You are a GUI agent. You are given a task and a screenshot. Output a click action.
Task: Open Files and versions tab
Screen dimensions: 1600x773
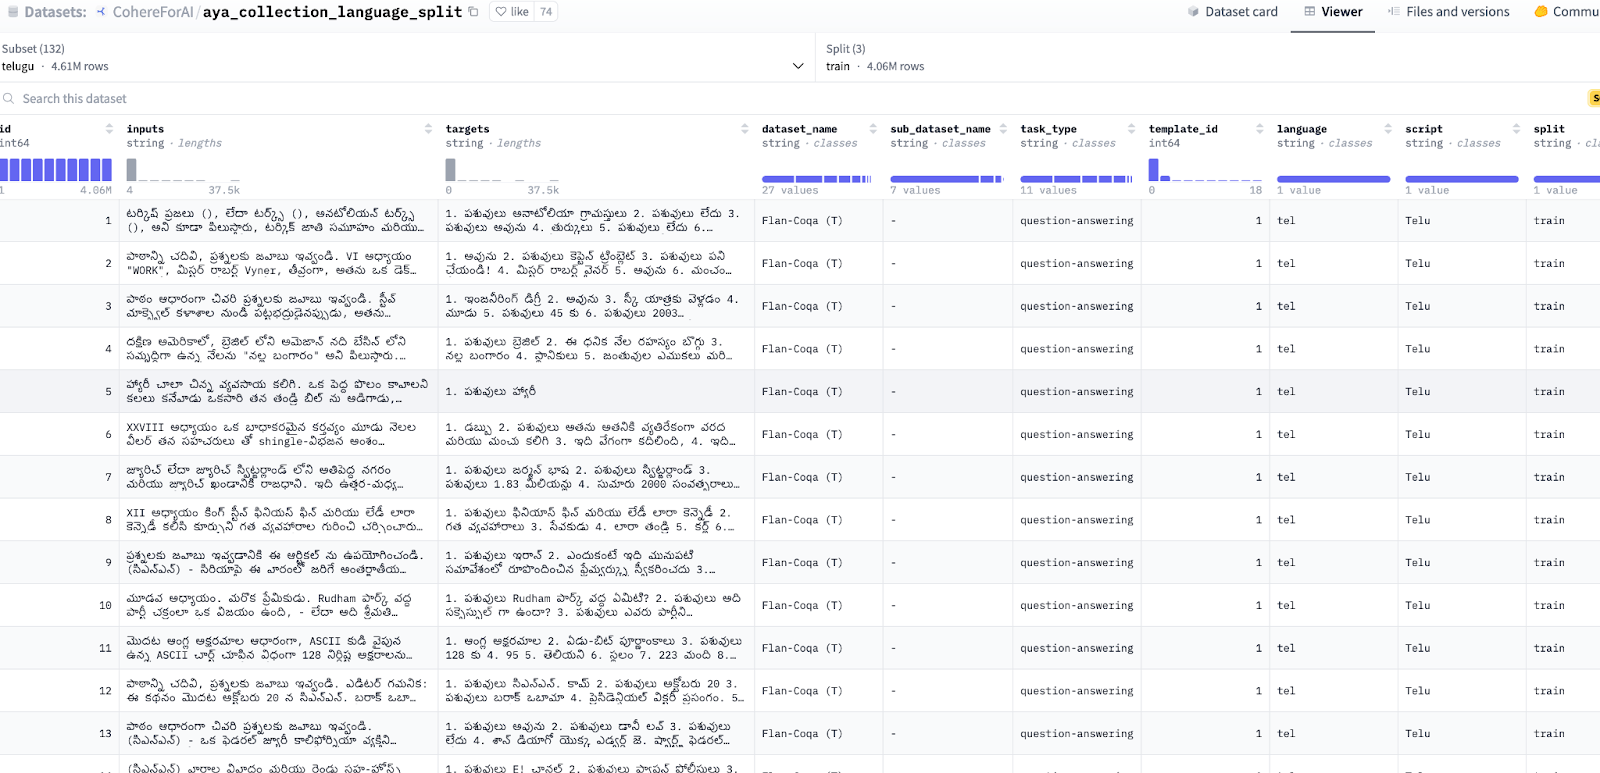[1448, 12]
